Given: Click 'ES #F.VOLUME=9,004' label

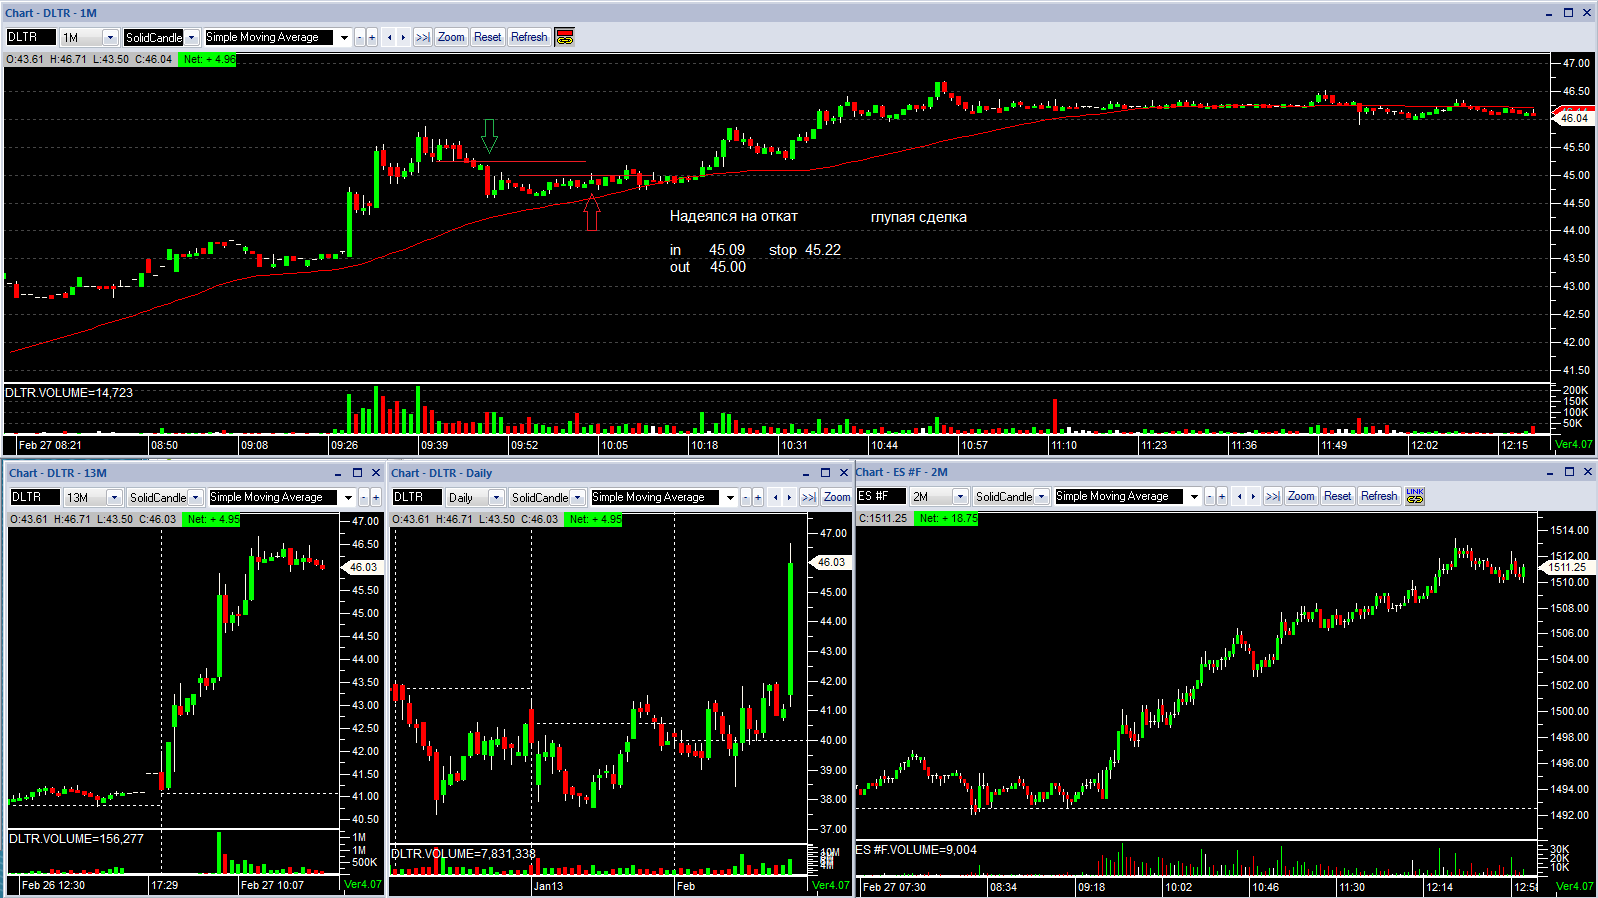Looking at the screenshot, I should (x=916, y=850).
